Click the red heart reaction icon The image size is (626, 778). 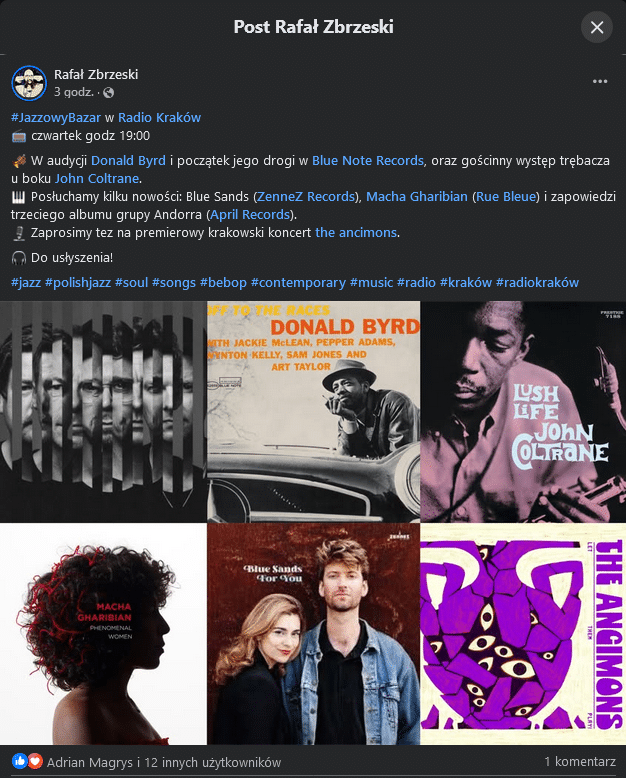[35, 761]
